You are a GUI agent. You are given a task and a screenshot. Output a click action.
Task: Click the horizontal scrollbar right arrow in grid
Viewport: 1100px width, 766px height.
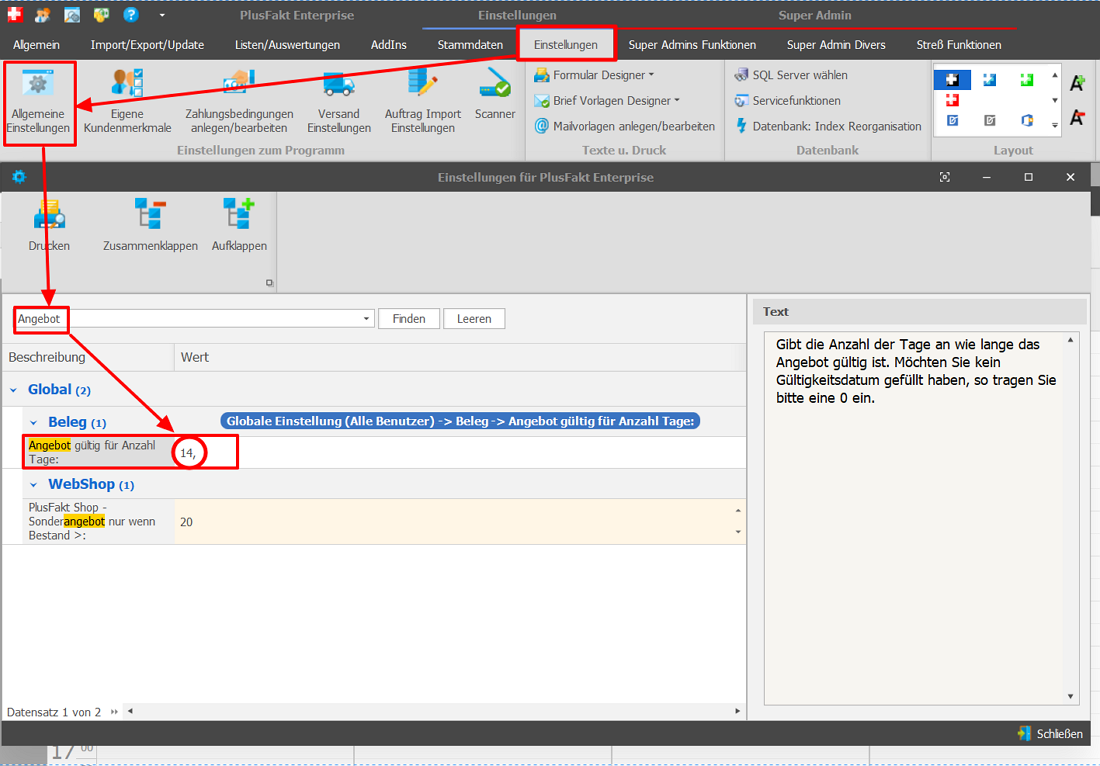point(737,711)
